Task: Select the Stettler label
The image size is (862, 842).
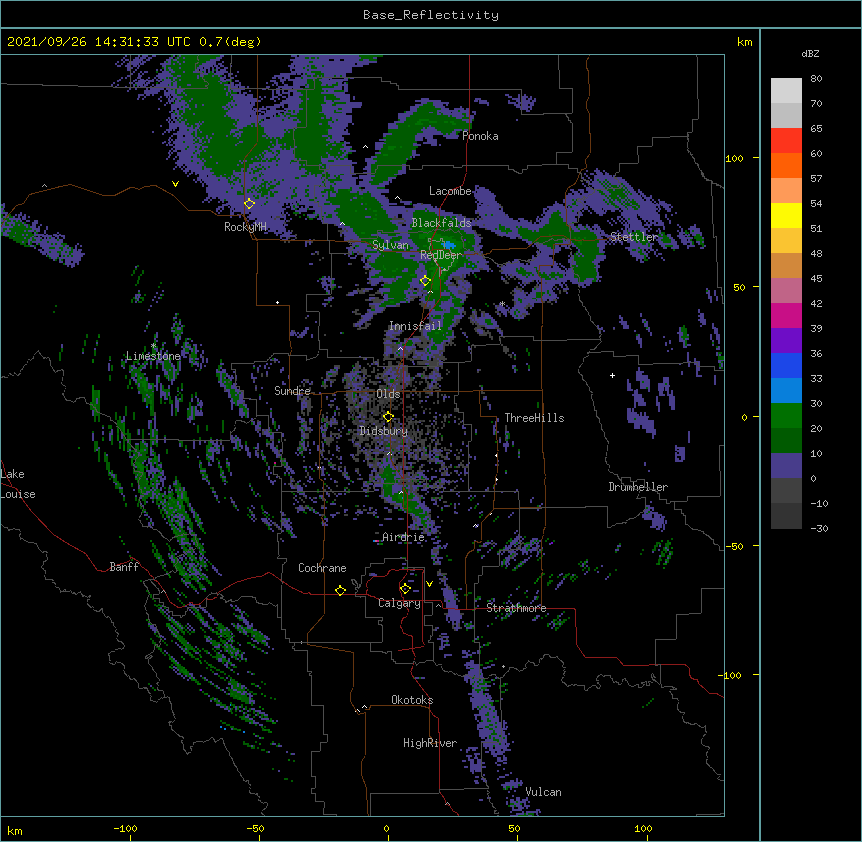Action: click(x=634, y=237)
